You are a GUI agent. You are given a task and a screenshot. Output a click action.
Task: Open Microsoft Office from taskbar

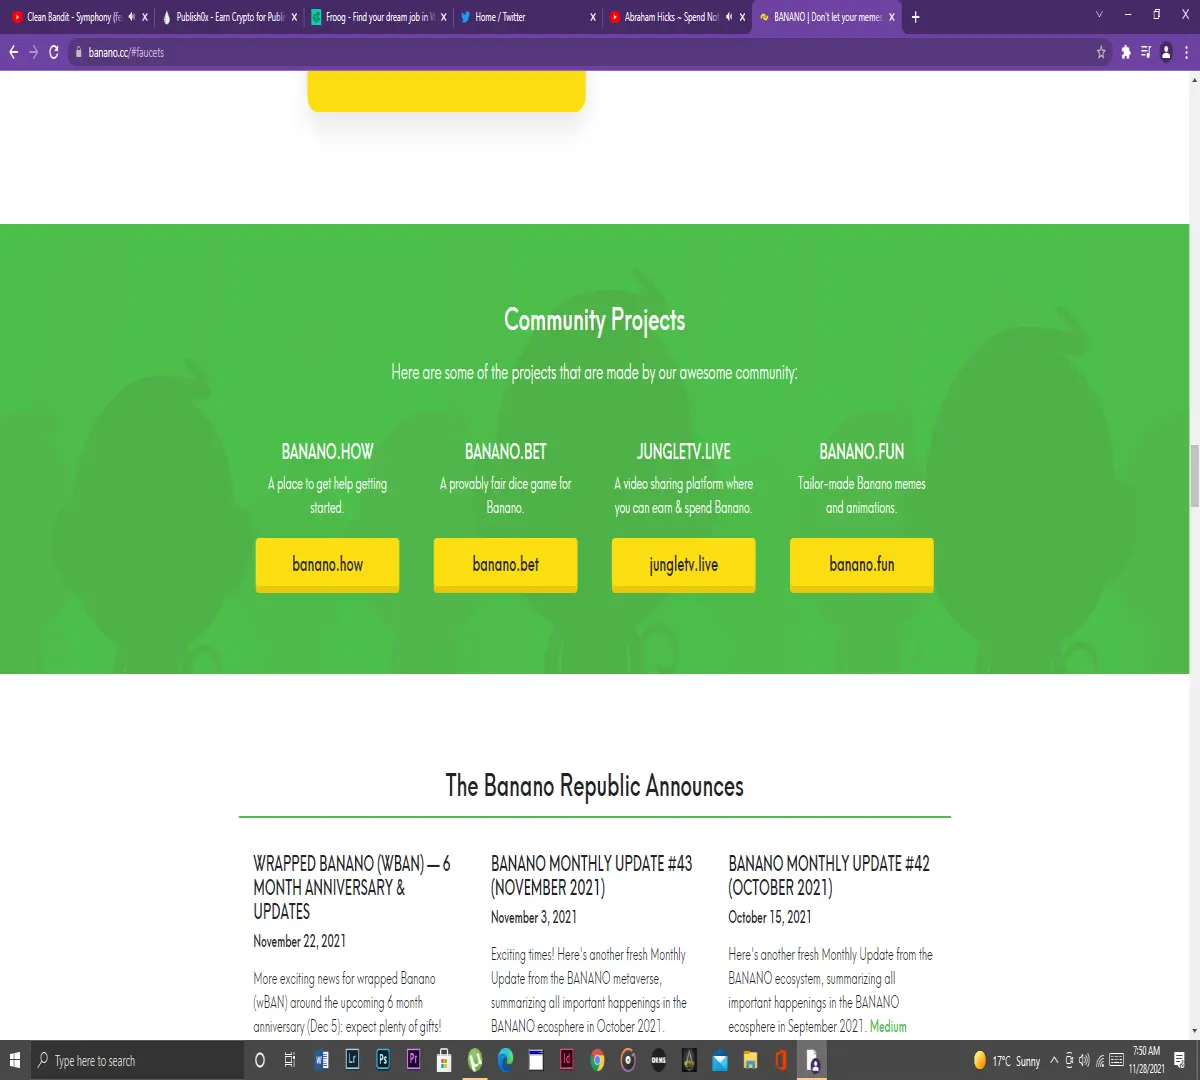click(781, 1060)
